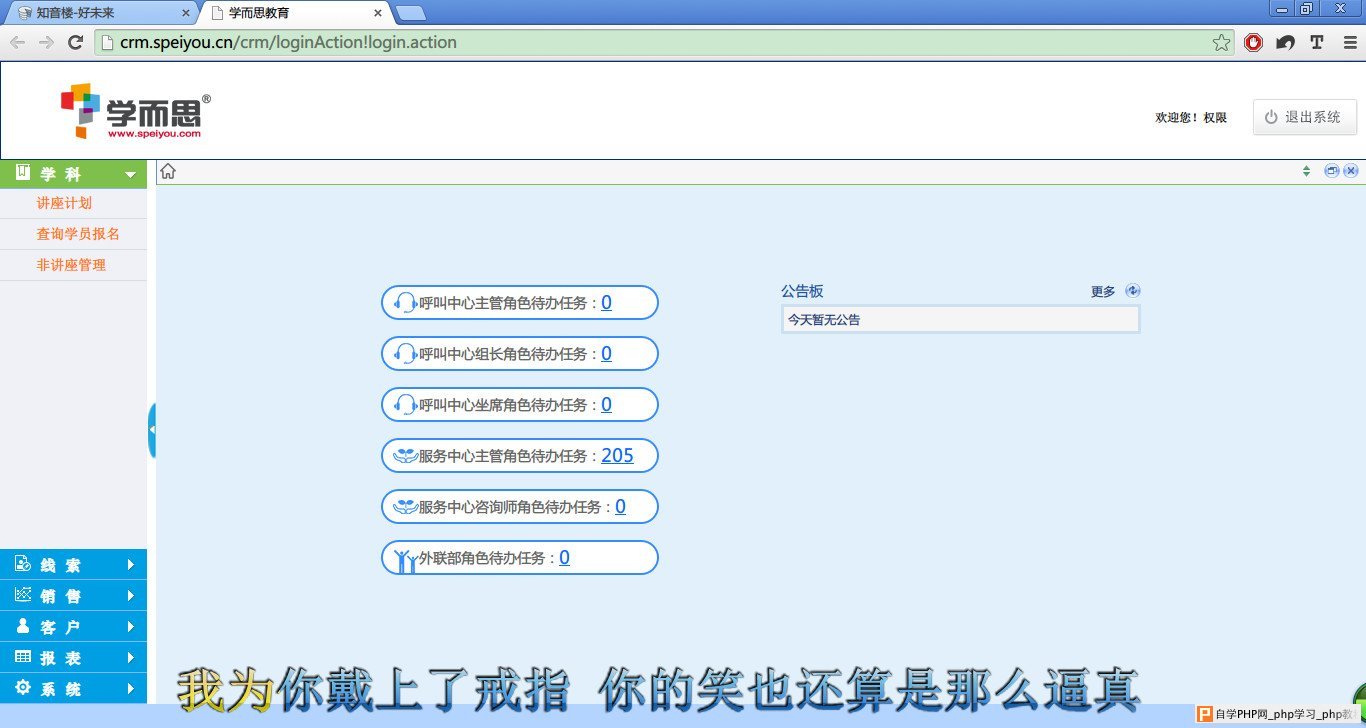Select the 学而思教育 browser tab
Image resolution: width=1366 pixels, height=728 pixels.
295,13
